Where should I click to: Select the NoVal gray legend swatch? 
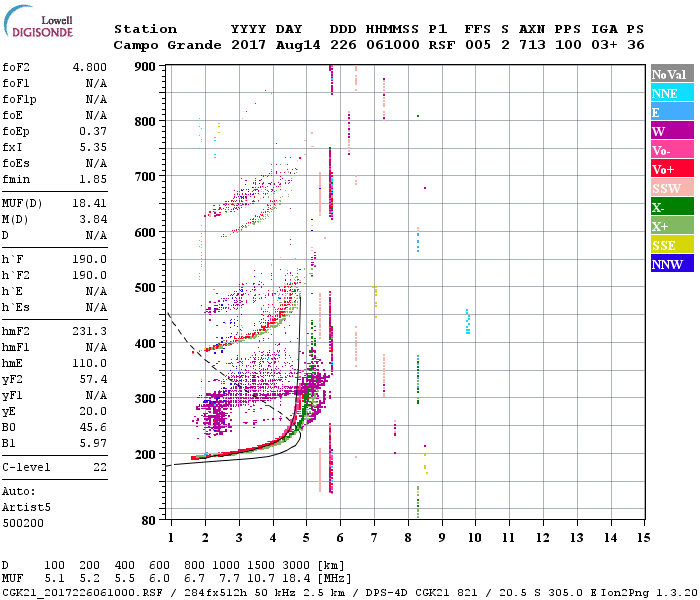(672, 74)
